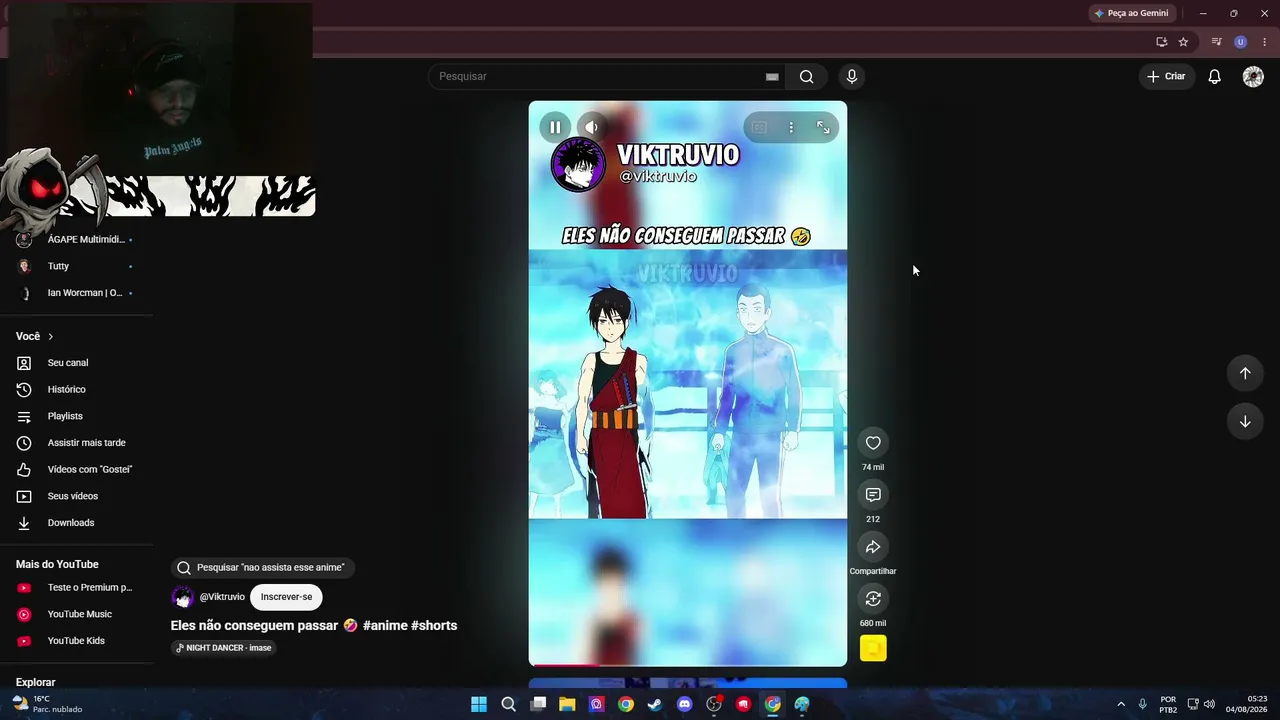Open Vídeos com "Gostei" in sidebar

[76, 470]
